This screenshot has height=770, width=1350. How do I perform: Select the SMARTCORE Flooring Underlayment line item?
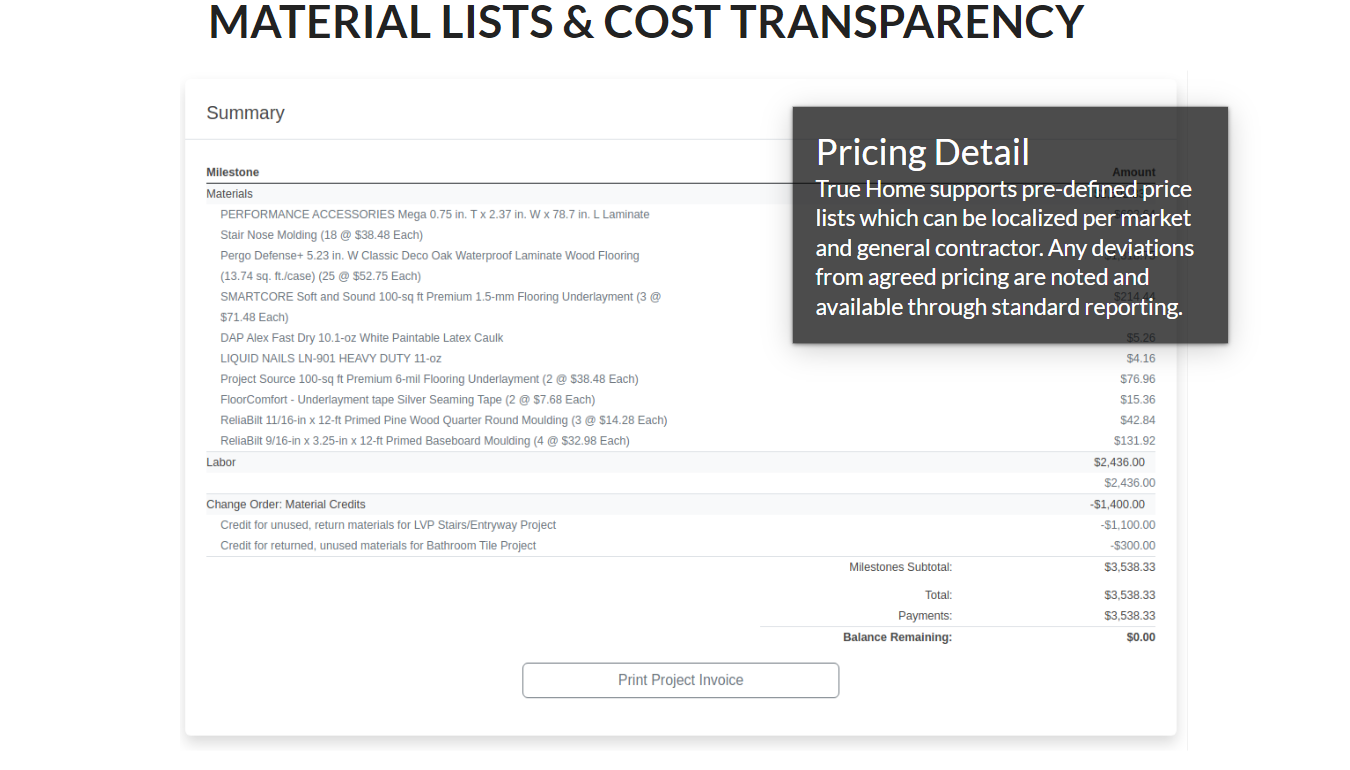tap(440, 296)
